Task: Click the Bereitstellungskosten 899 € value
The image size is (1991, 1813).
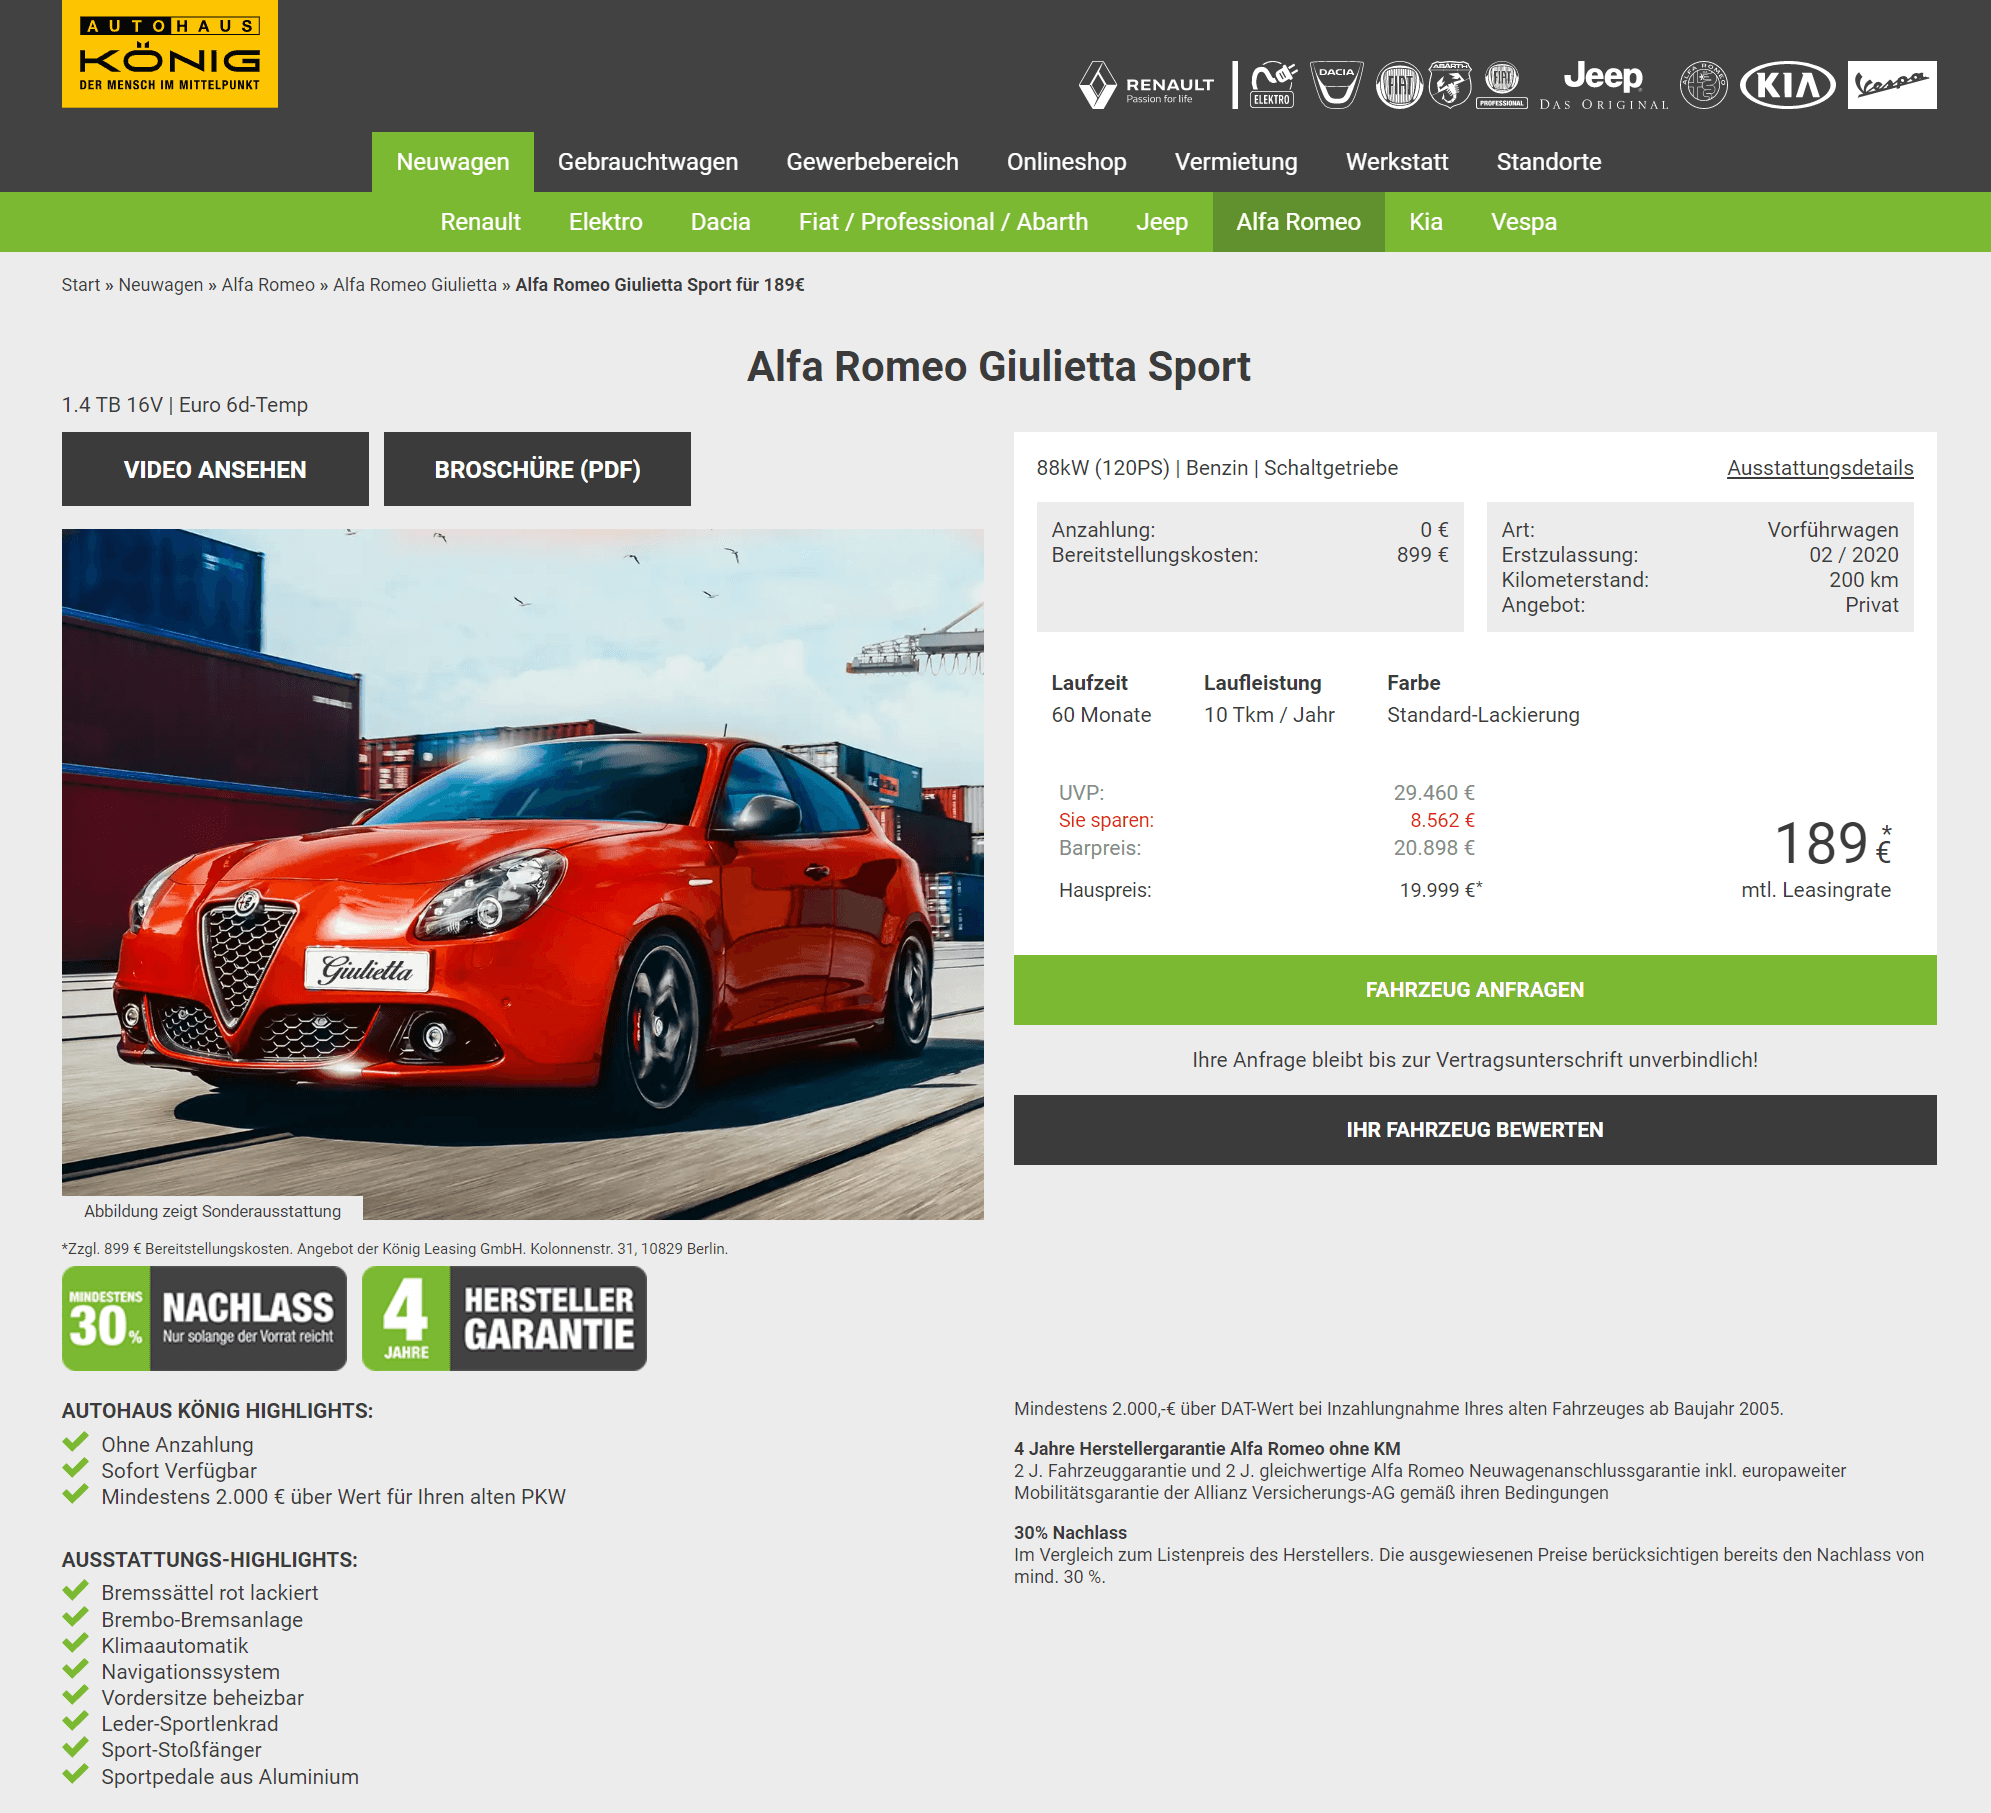Action: [x=1422, y=555]
